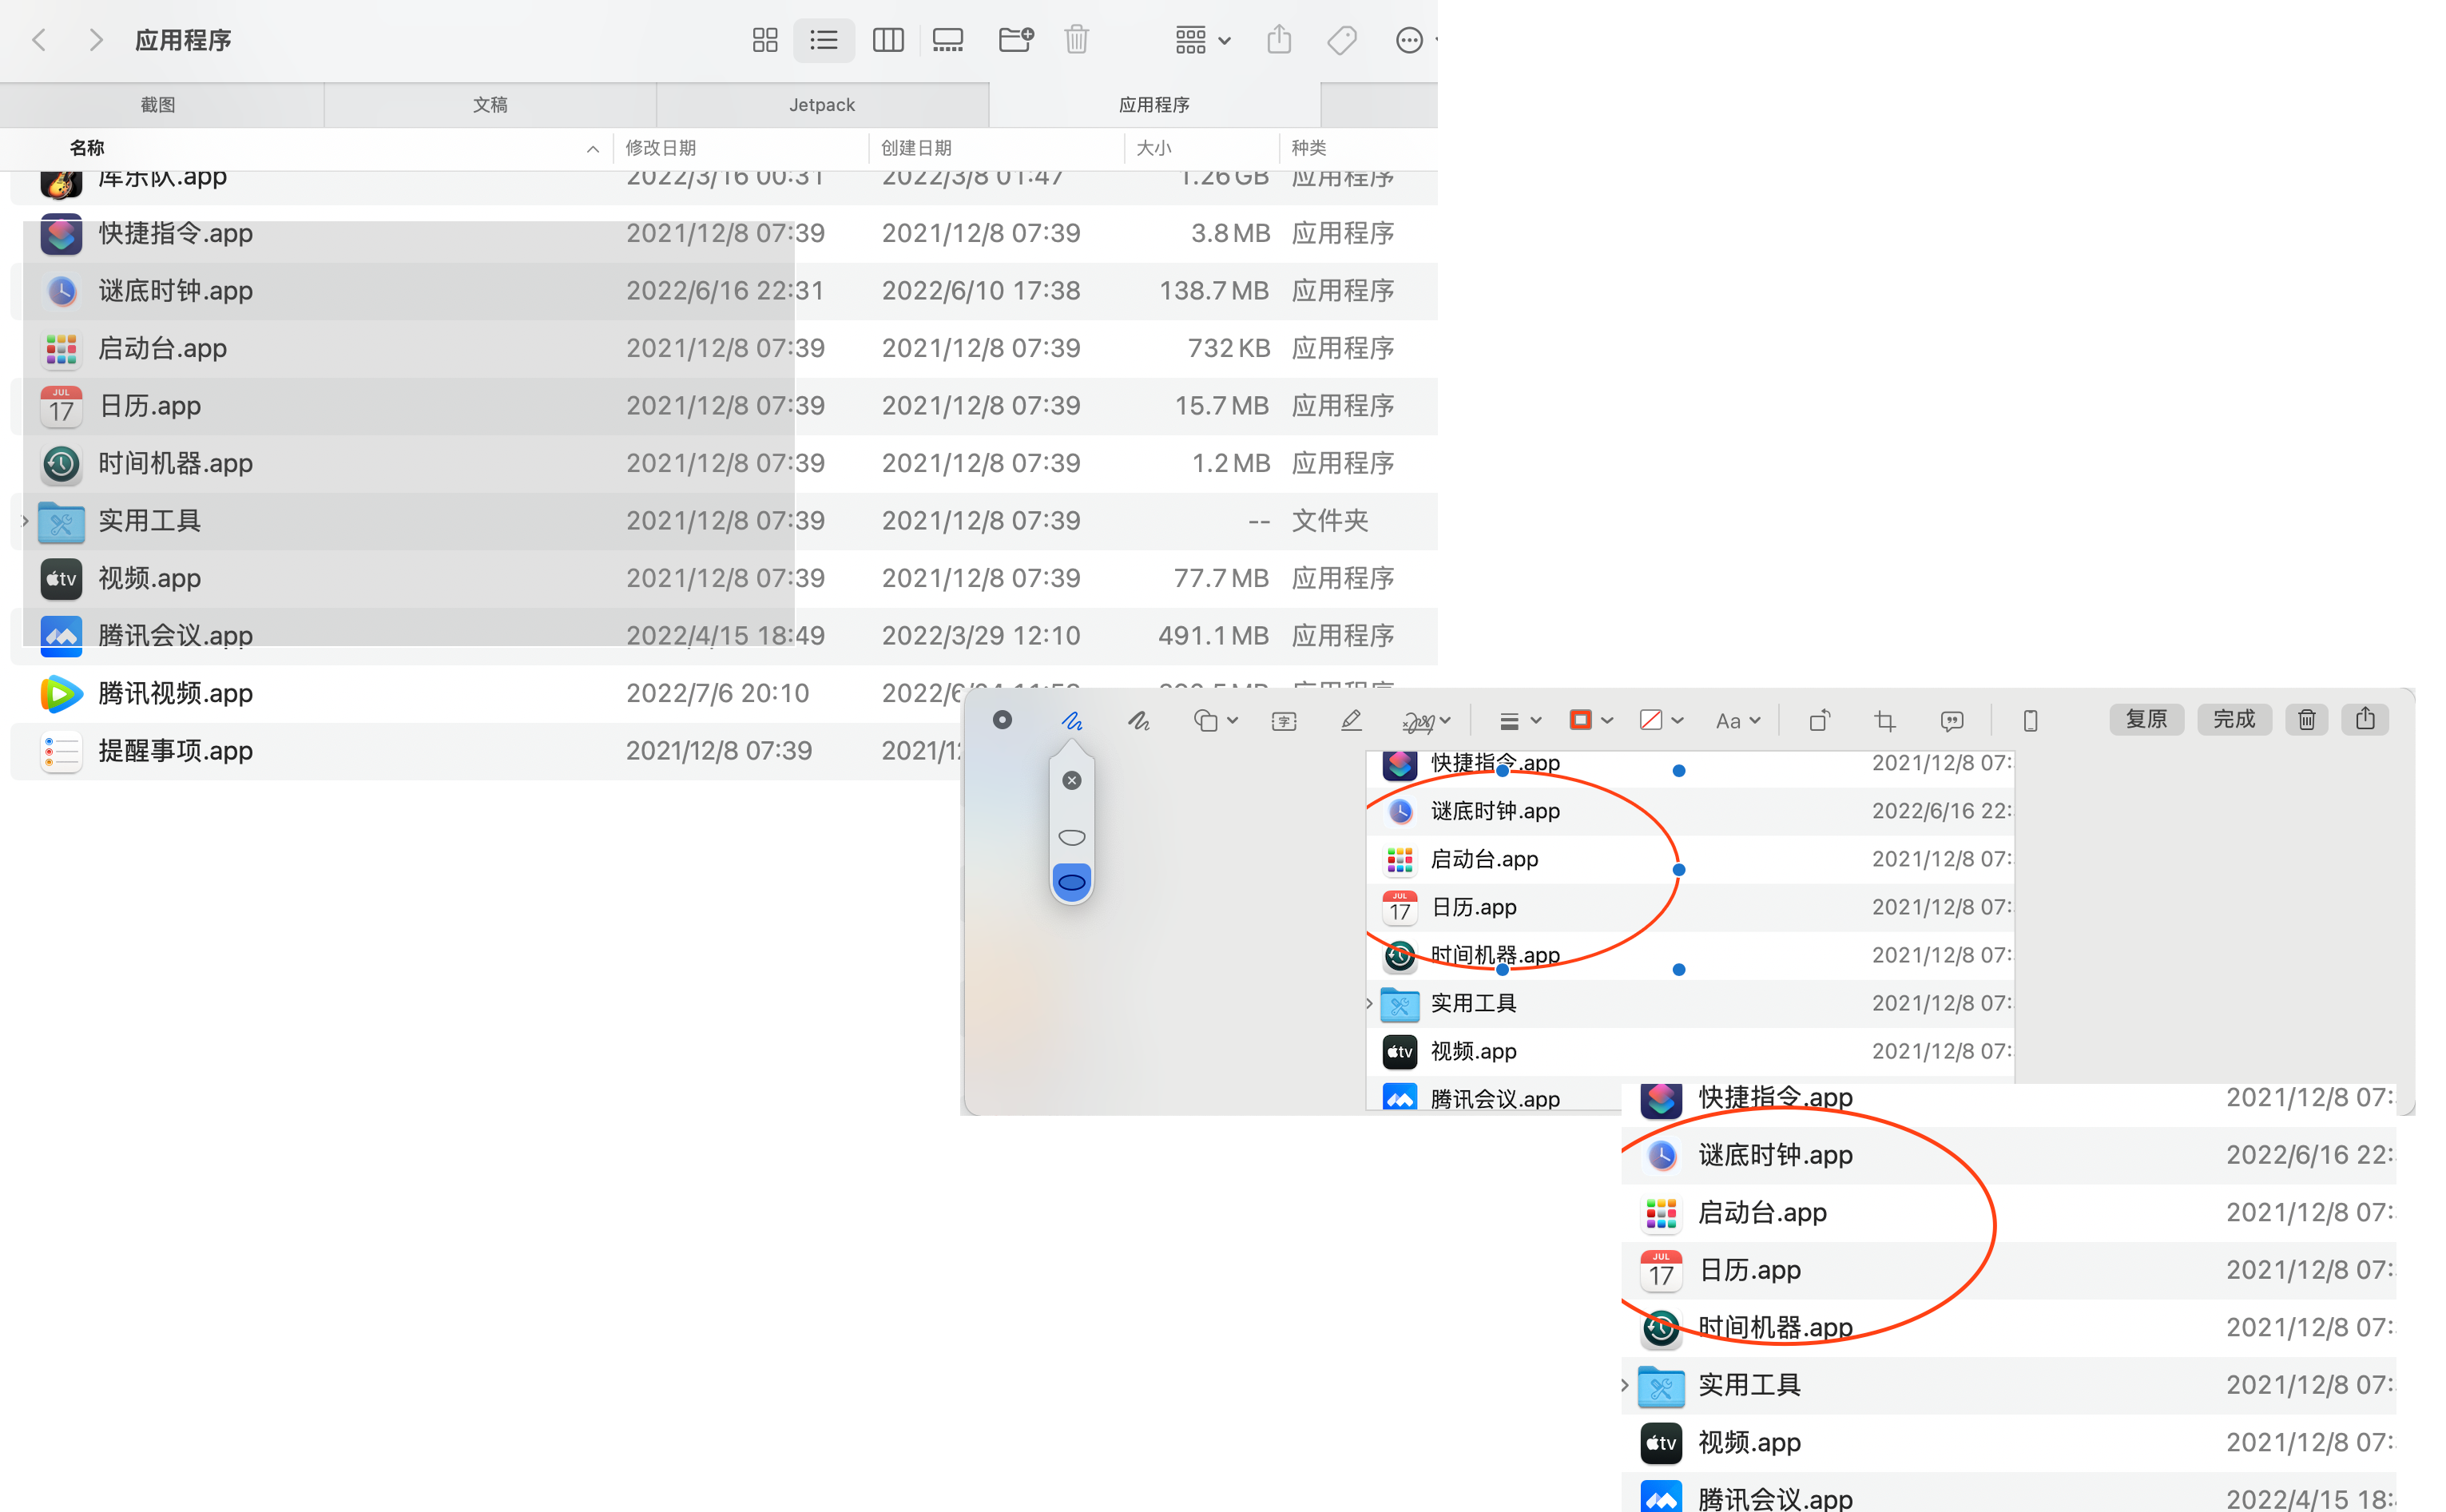Viewport: 2446px width, 1512px height.
Task: Click the Text box tool icon
Action: pos(1284,720)
